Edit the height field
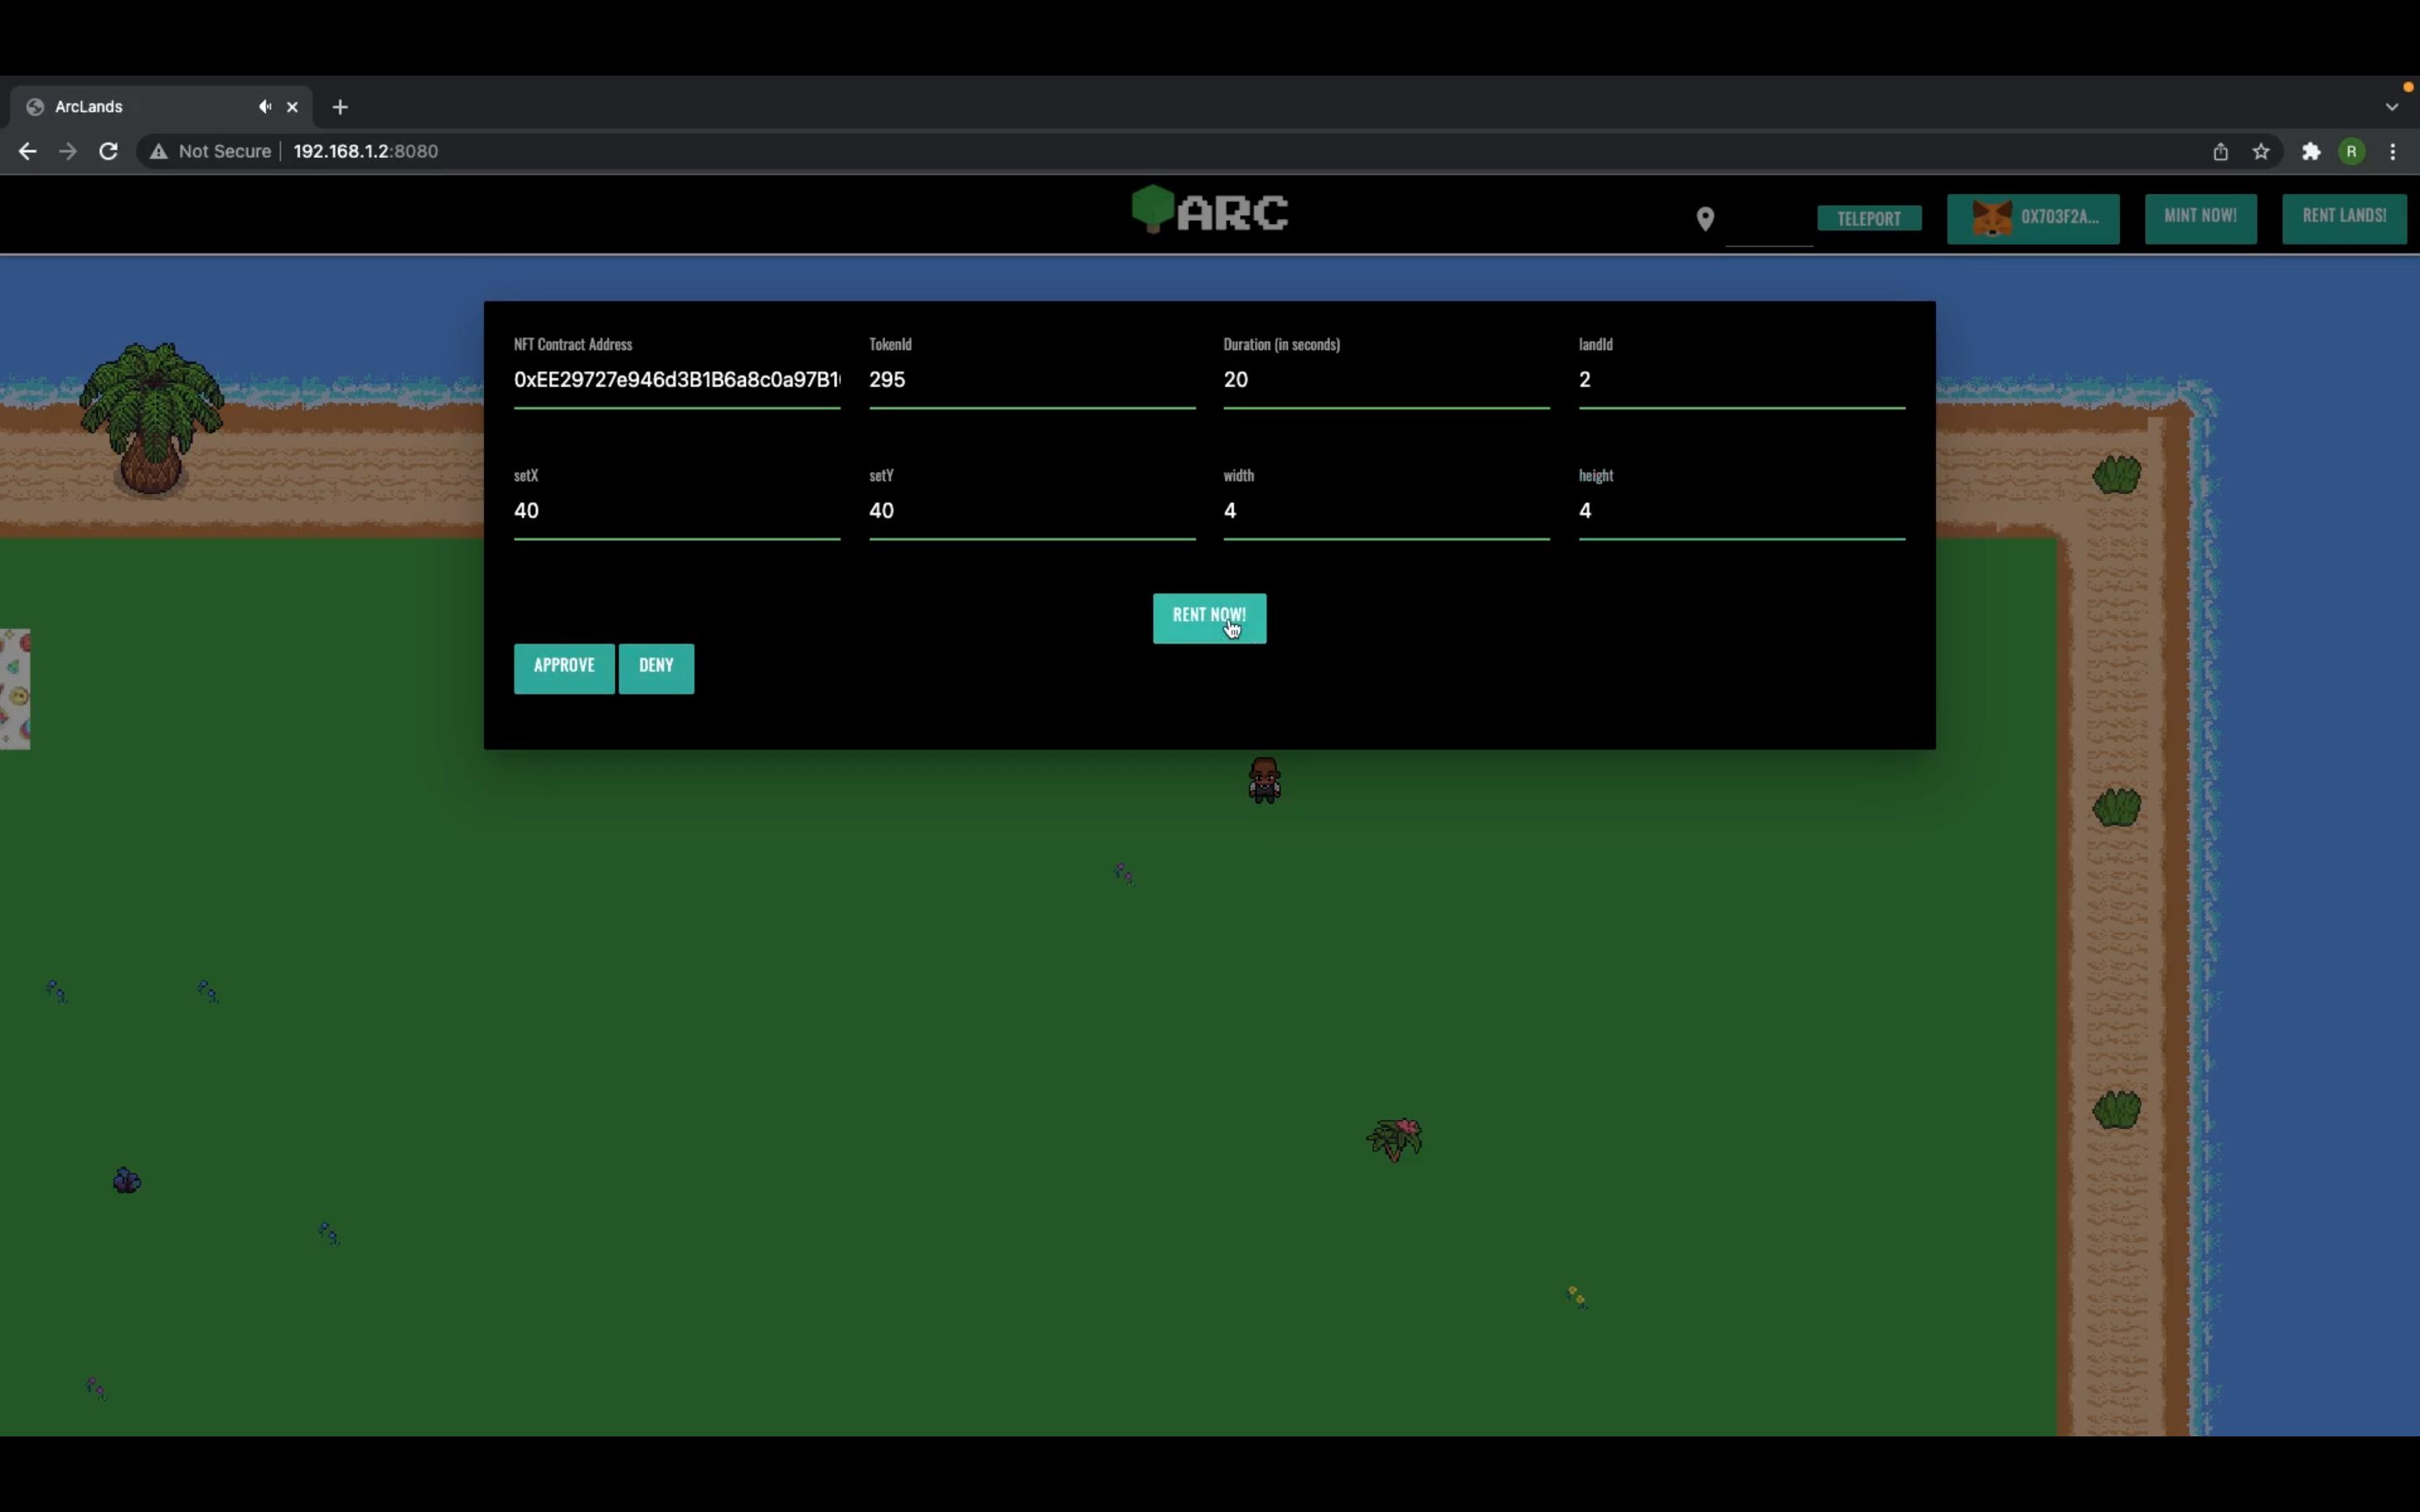Image resolution: width=2420 pixels, height=1512 pixels. (x=1741, y=511)
